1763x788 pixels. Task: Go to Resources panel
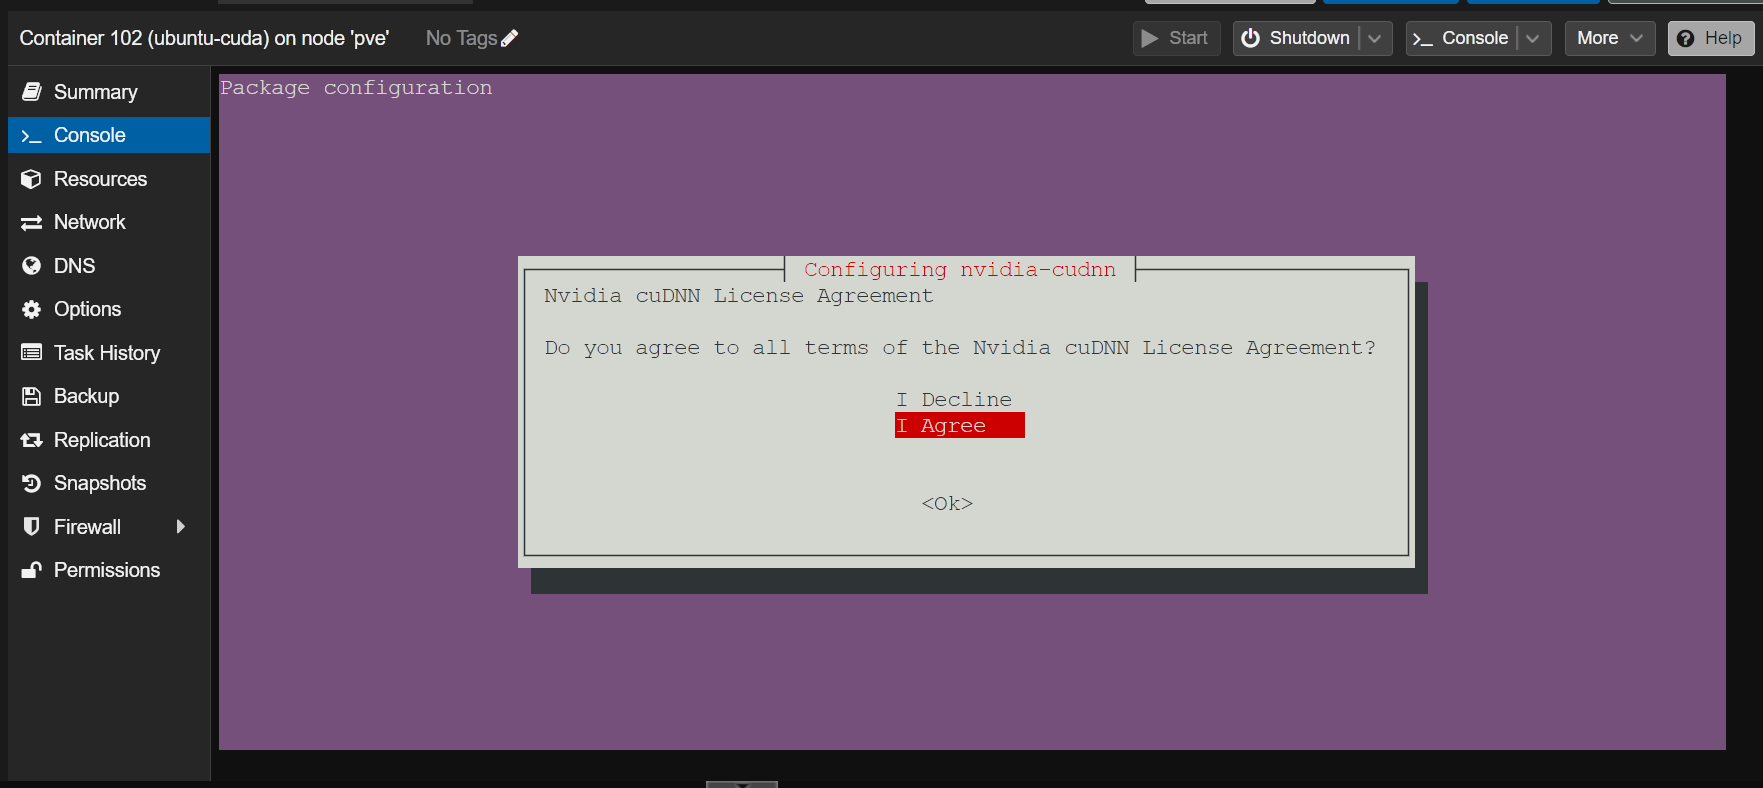click(x=109, y=179)
